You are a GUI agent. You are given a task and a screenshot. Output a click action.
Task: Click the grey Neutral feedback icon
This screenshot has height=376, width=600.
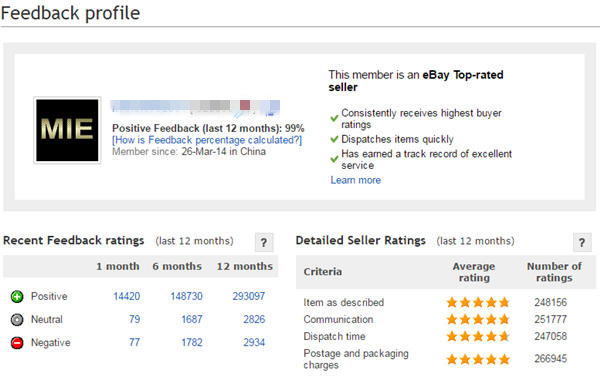tap(17, 319)
